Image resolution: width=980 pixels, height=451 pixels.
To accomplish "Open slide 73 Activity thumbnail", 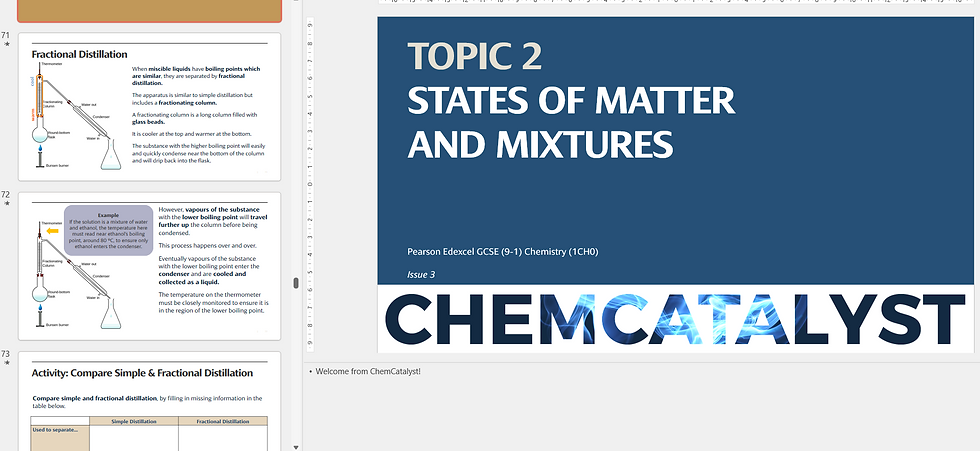I will (149, 401).
